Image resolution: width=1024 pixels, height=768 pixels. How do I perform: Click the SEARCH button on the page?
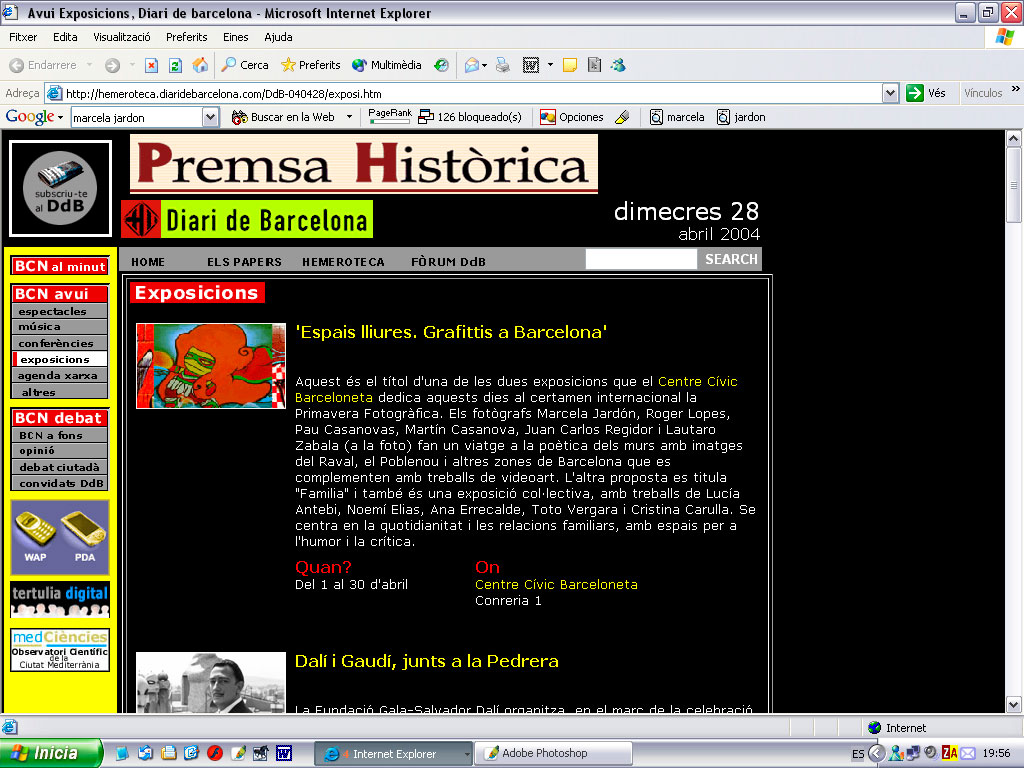[x=731, y=259]
